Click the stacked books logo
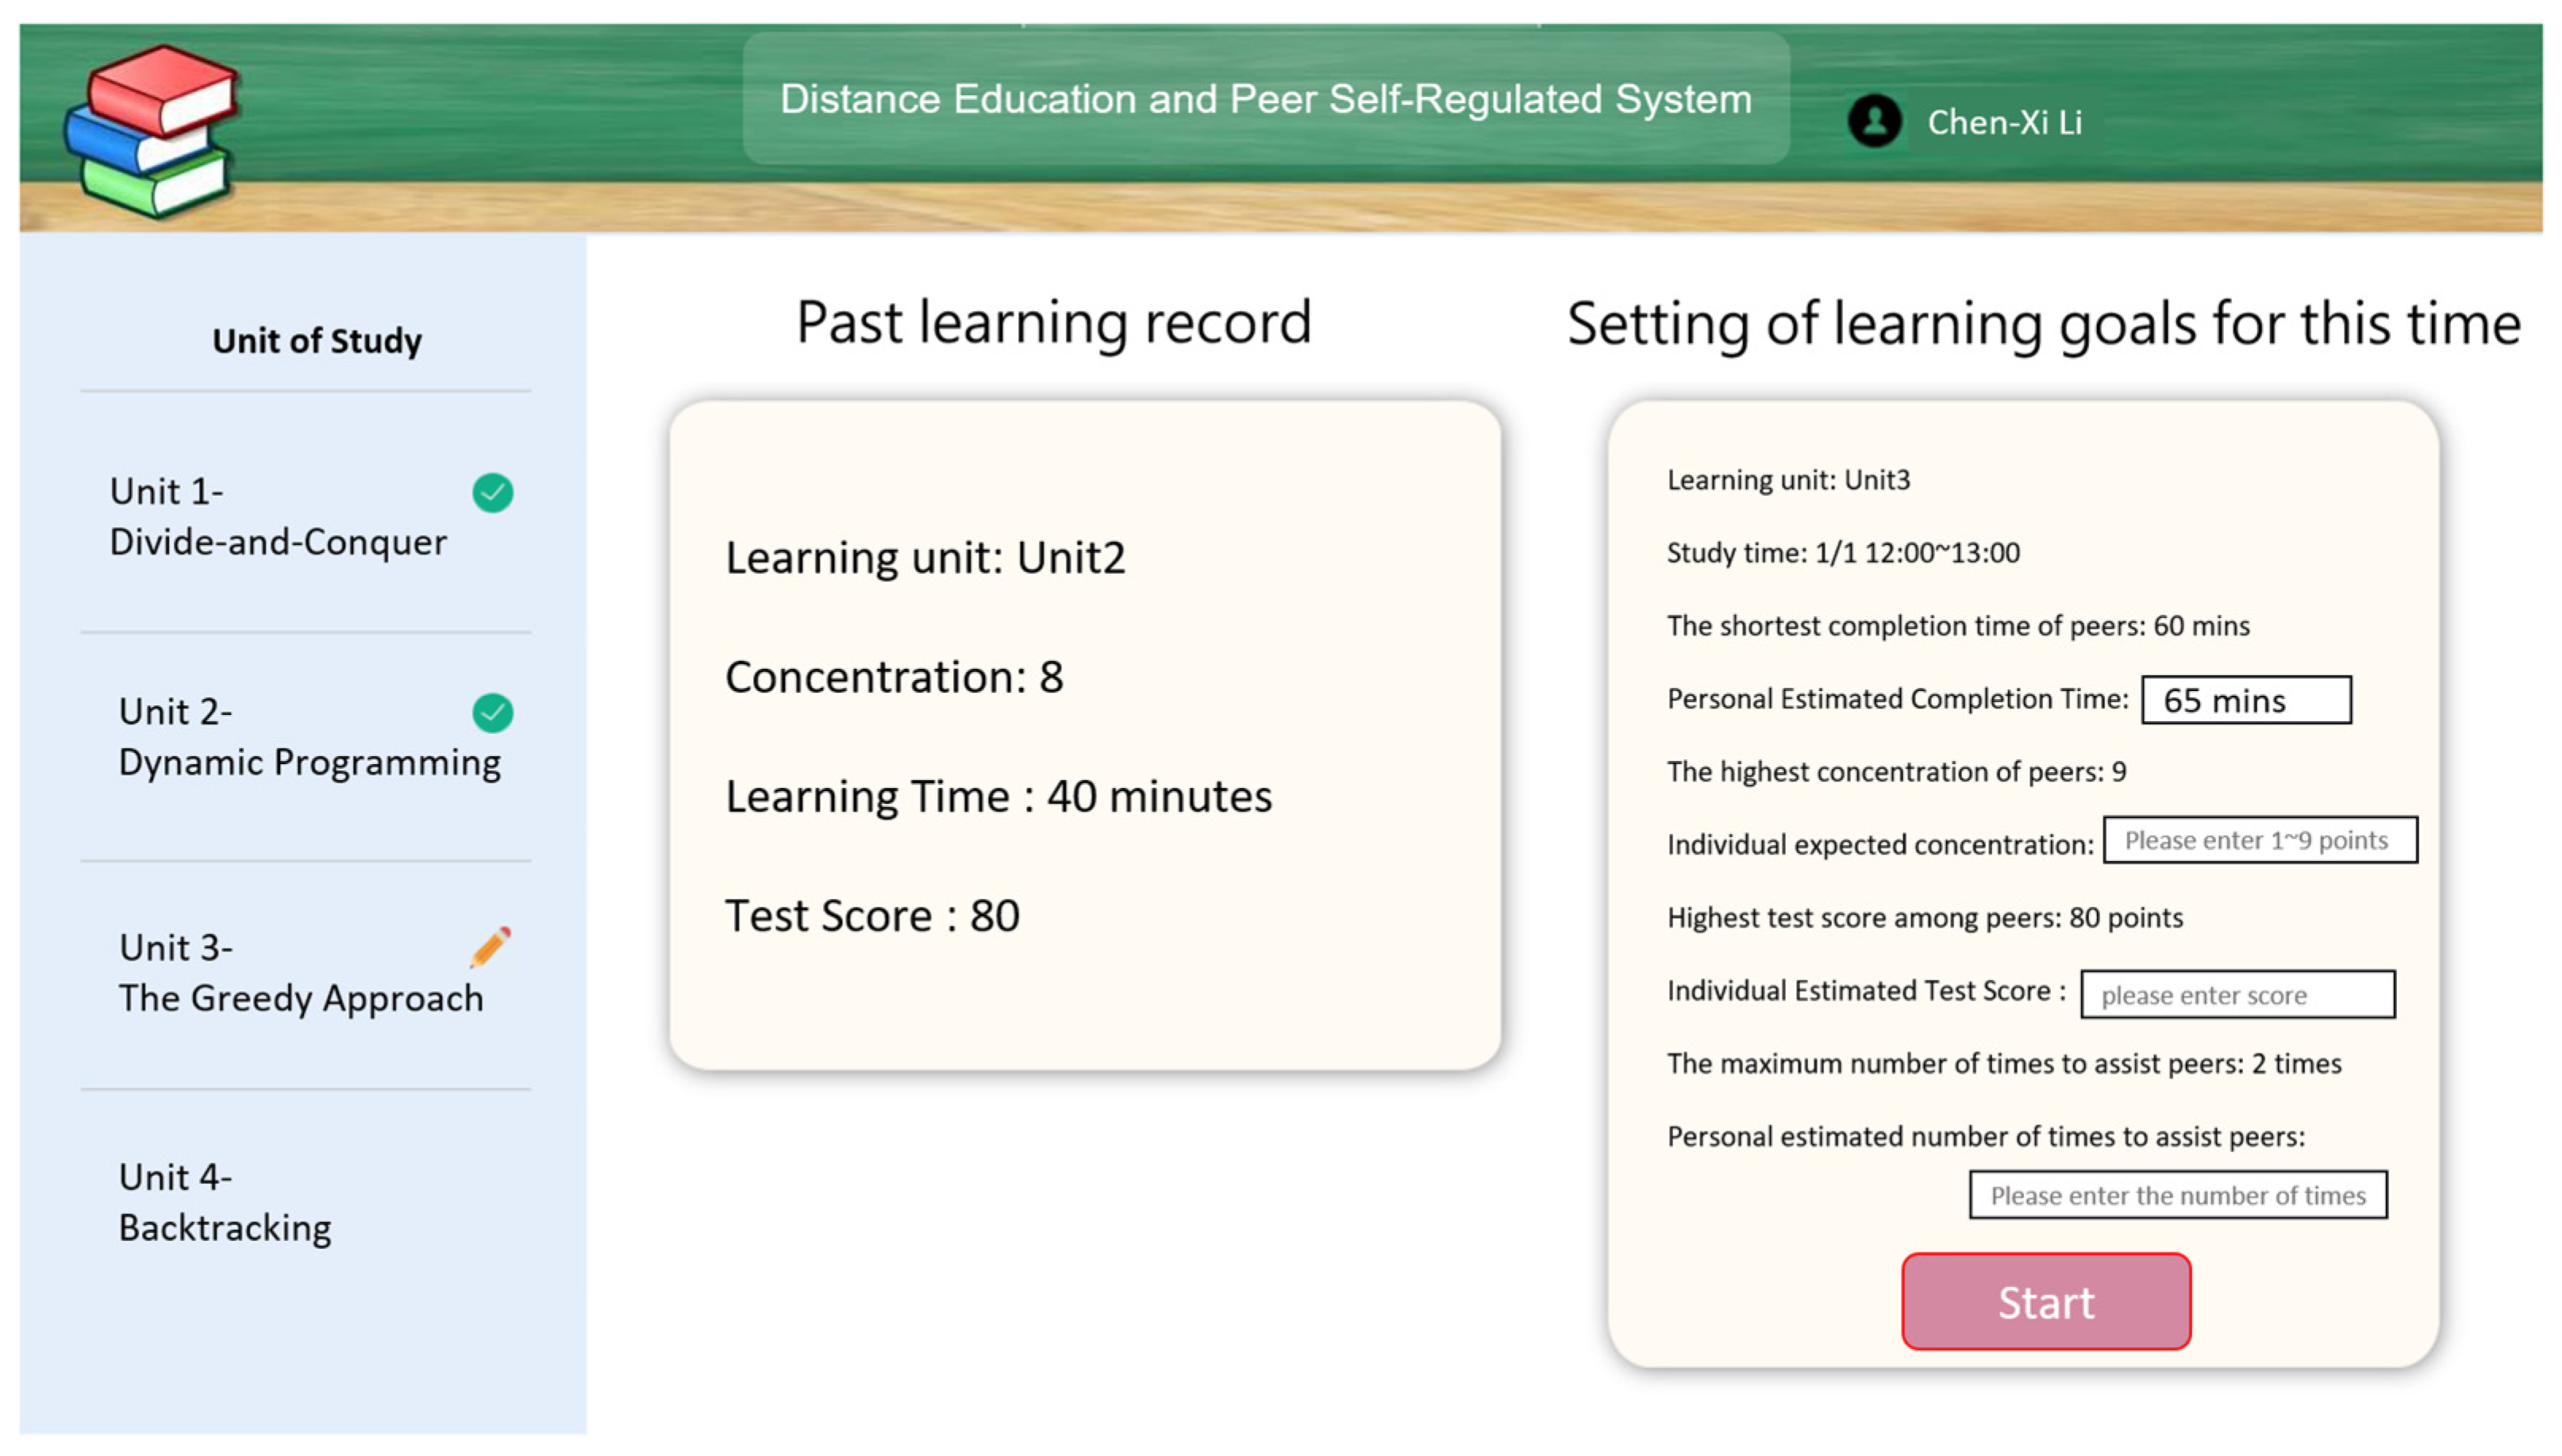 pos(152,130)
